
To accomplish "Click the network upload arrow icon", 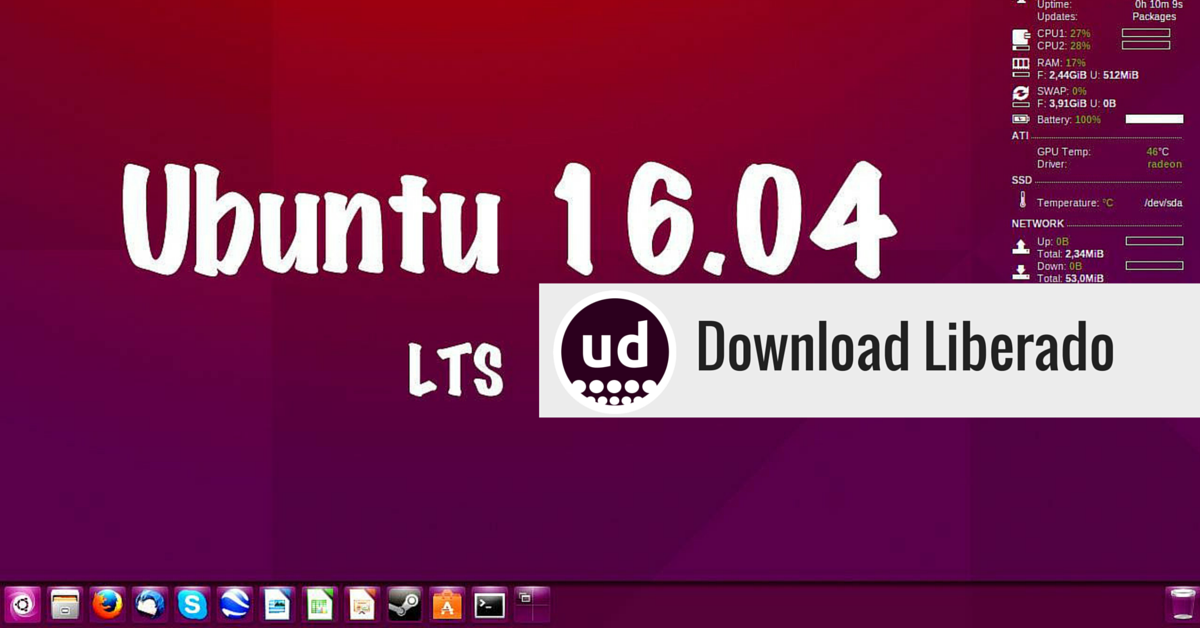I will point(1021,247).
